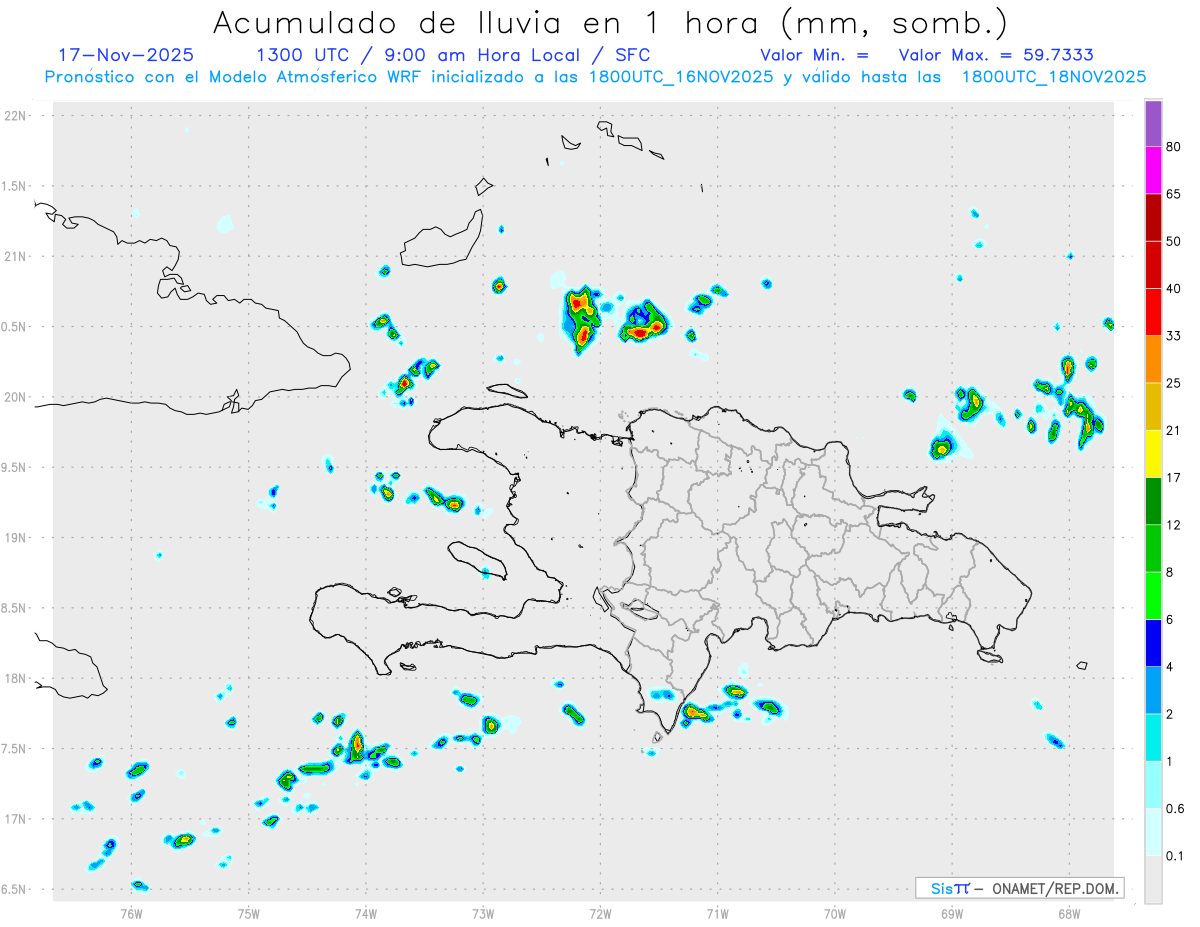
Task: Pick the magenta swatch between 65 and 80
Action: (x=1153, y=170)
